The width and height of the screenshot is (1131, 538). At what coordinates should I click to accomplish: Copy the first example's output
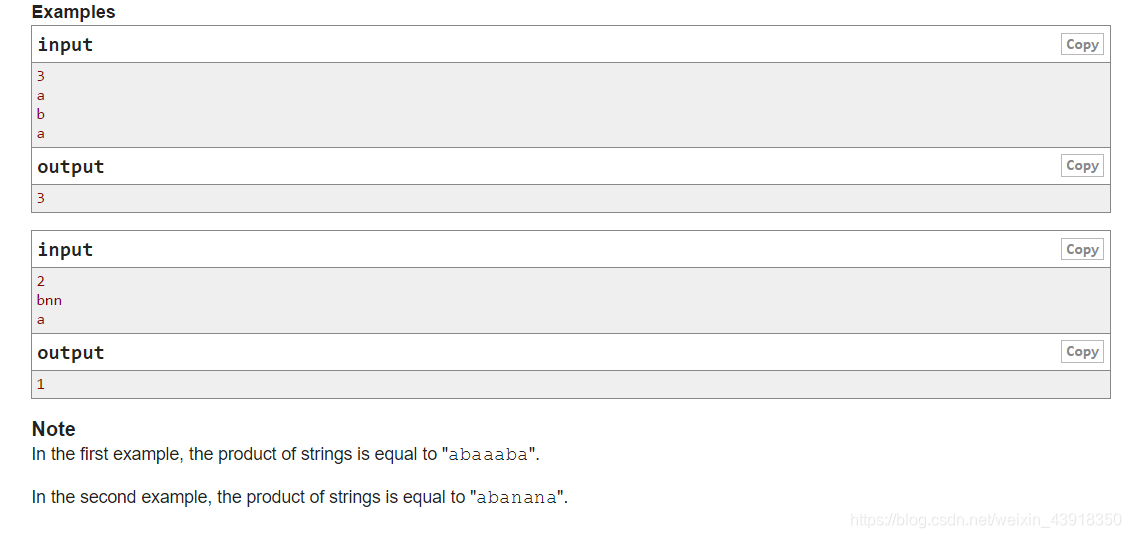[x=1082, y=166]
